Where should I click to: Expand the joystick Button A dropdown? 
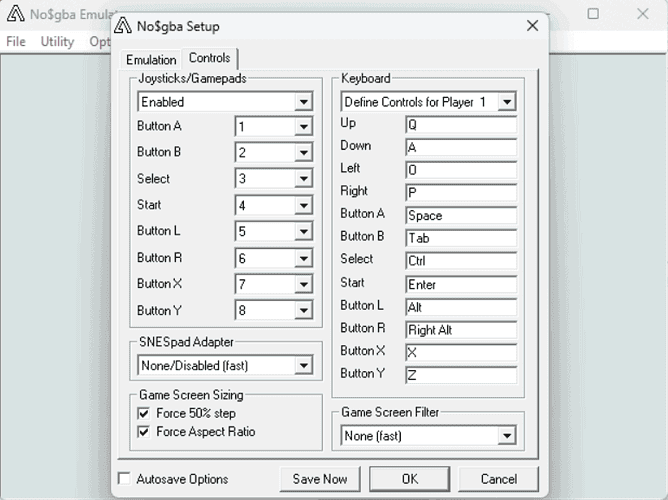pos(274,126)
